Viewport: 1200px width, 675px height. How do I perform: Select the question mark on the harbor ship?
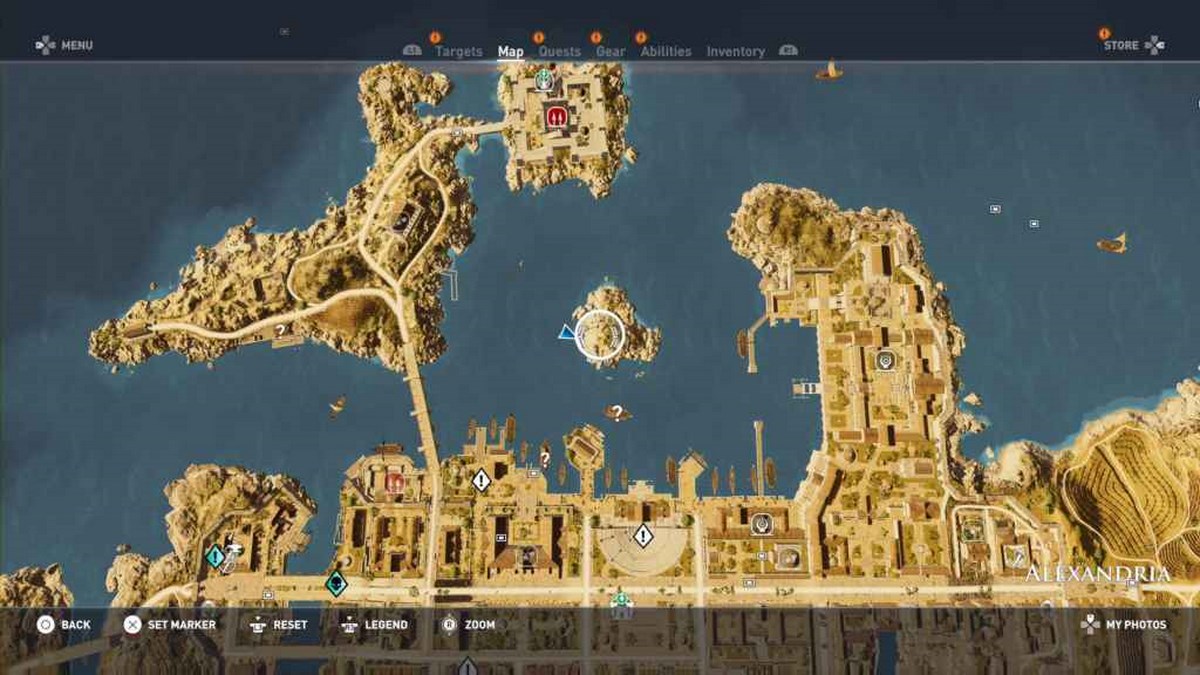[617, 411]
